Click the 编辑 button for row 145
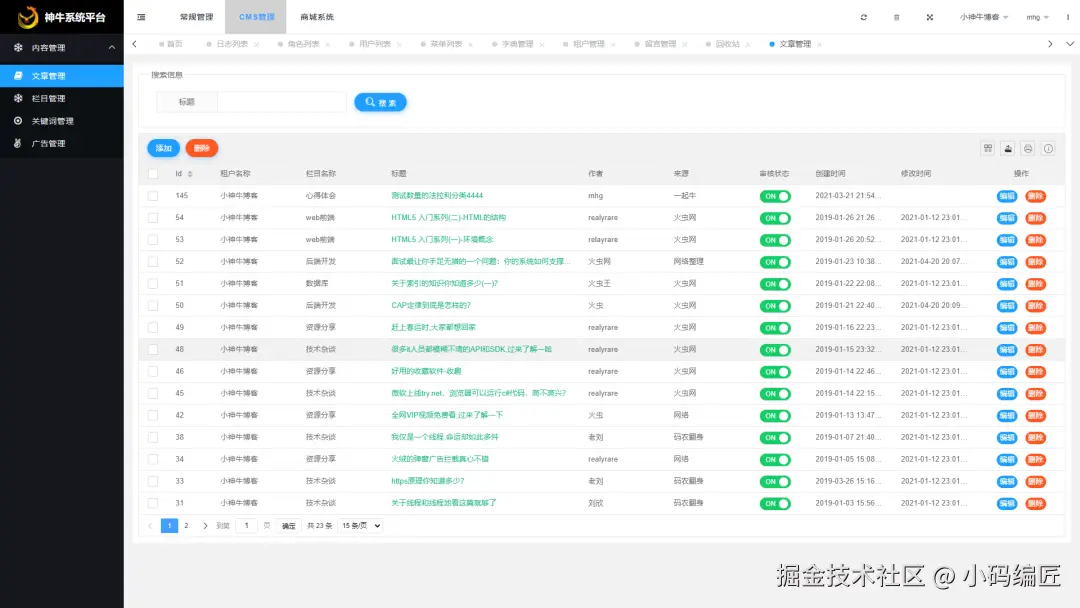The width and height of the screenshot is (1080, 608). (x=1007, y=196)
